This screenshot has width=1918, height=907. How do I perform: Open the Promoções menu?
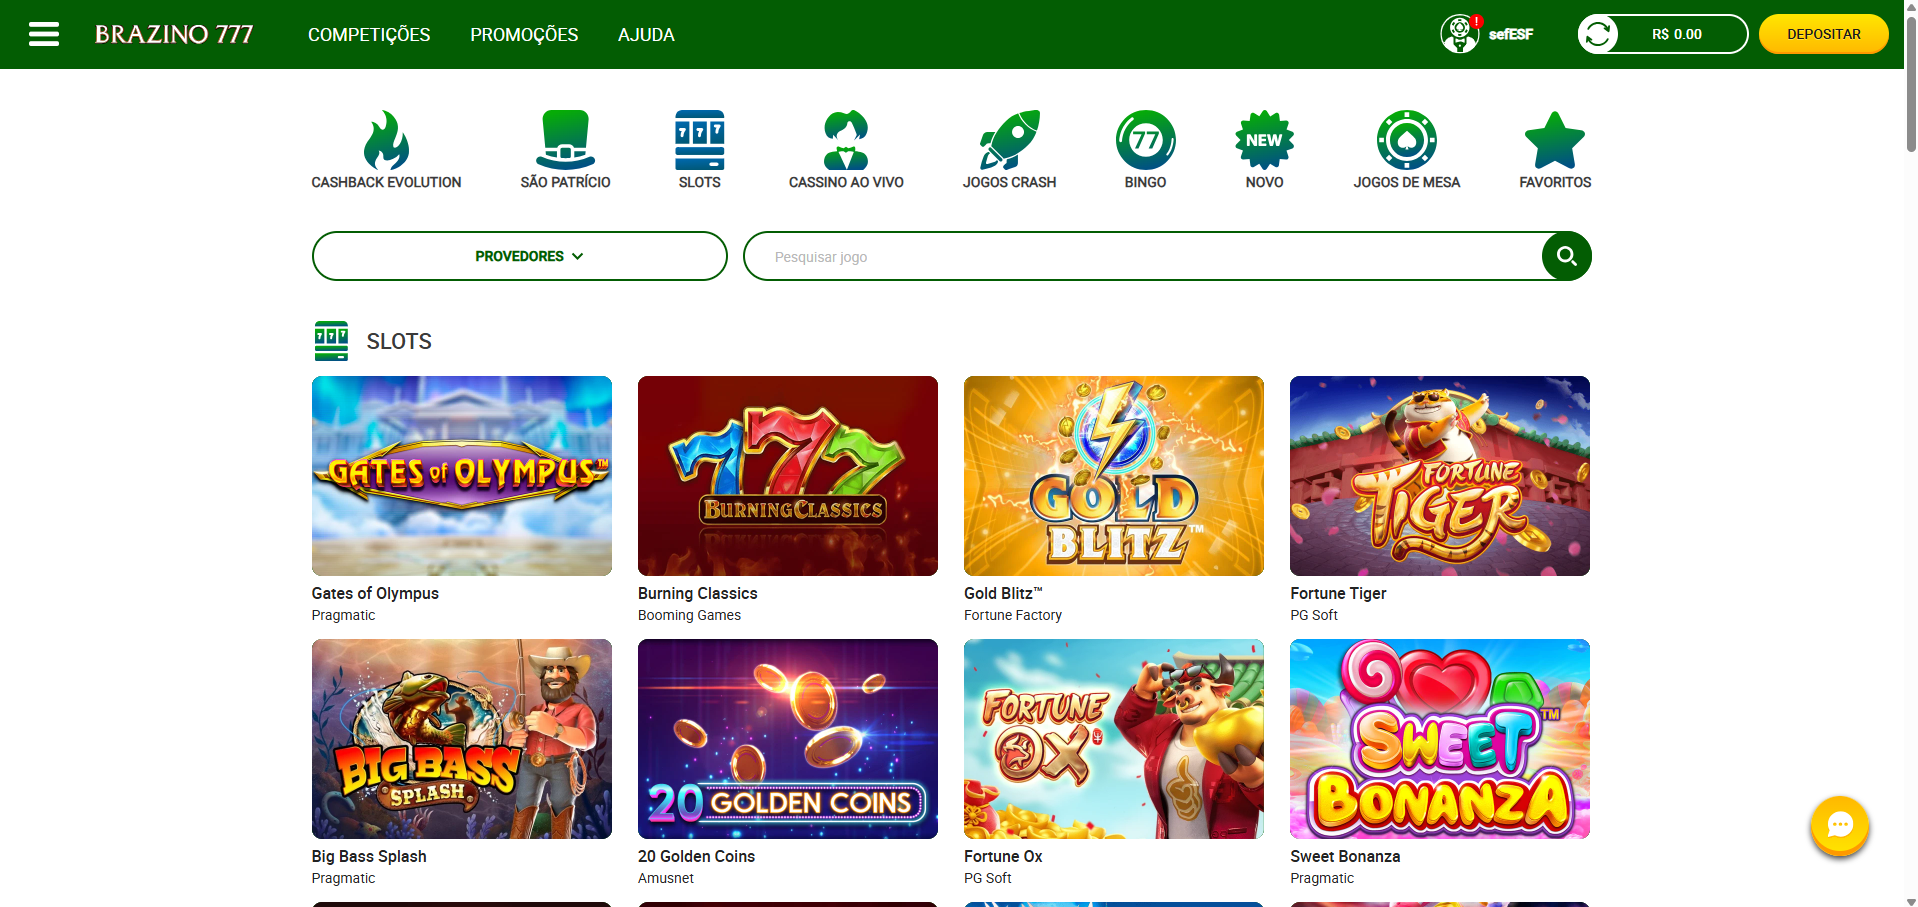(523, 34)
